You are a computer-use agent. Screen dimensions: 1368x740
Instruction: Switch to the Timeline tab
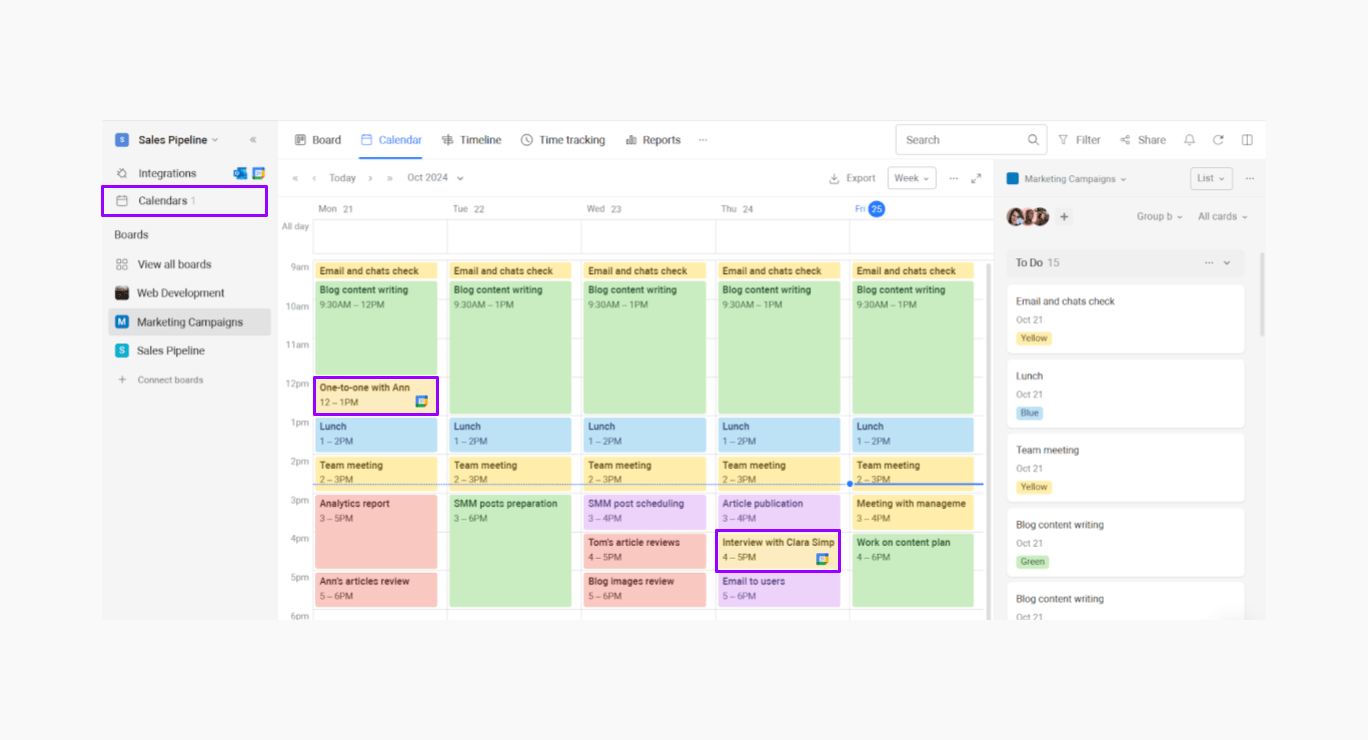coord(471,140)
